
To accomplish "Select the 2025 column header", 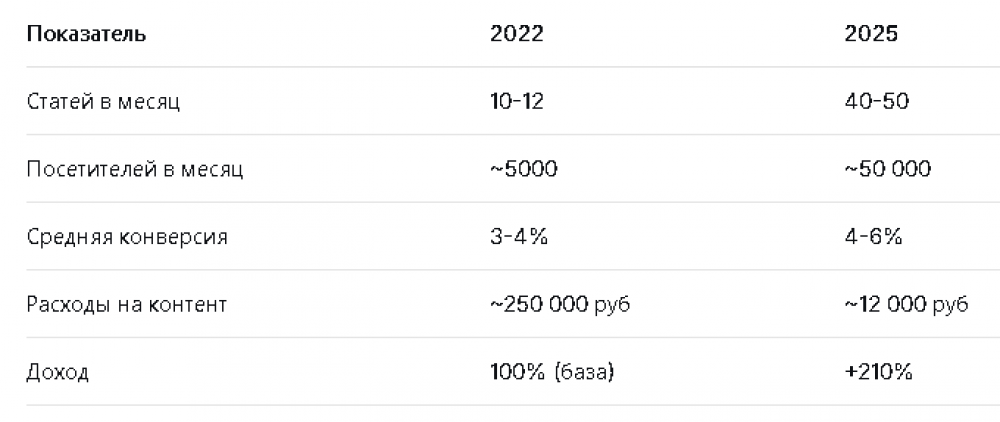I will click(871, 34).
